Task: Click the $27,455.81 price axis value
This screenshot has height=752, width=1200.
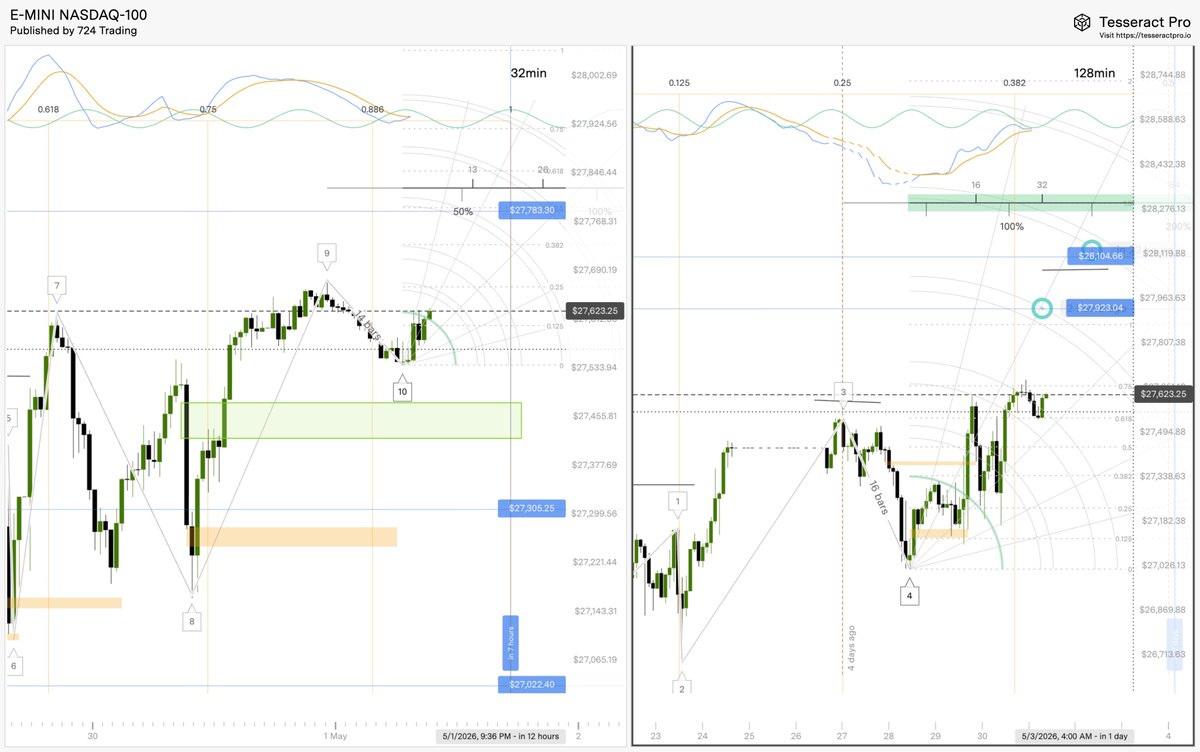Action: pyautogui.click(x=594, y=415)
